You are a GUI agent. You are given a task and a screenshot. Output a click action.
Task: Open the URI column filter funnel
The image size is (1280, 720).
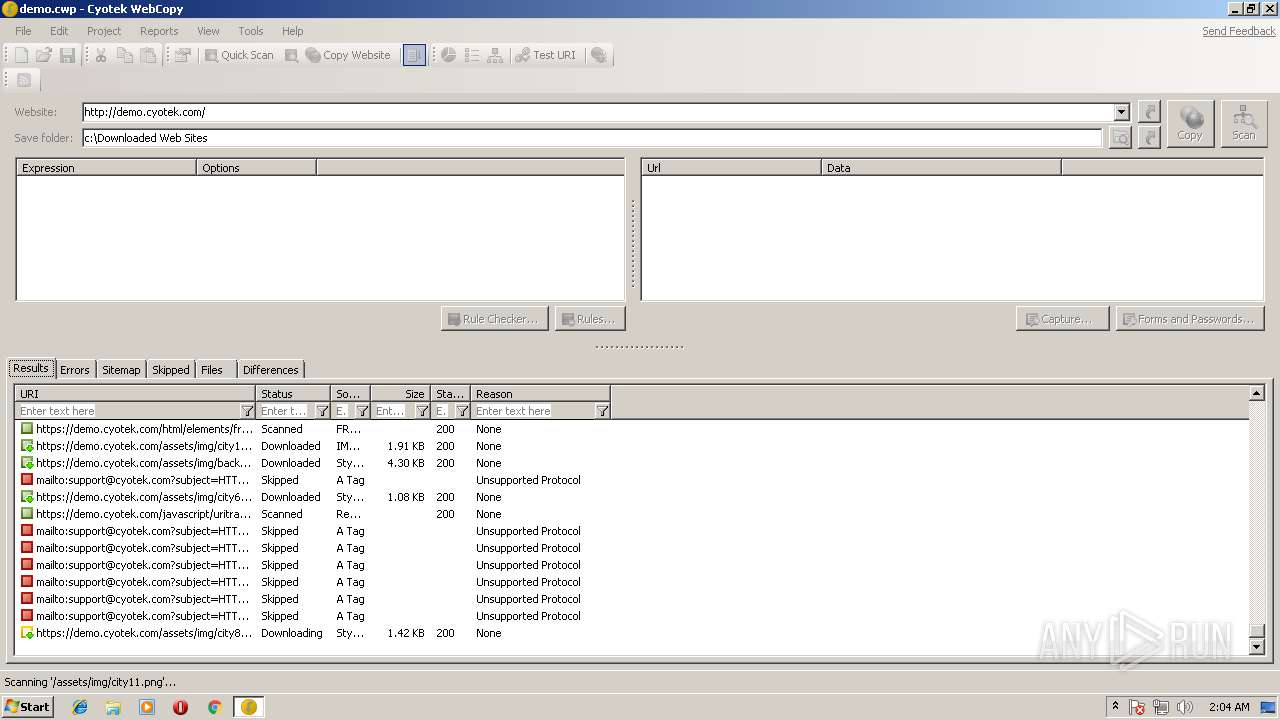click(x=247, y=411)
